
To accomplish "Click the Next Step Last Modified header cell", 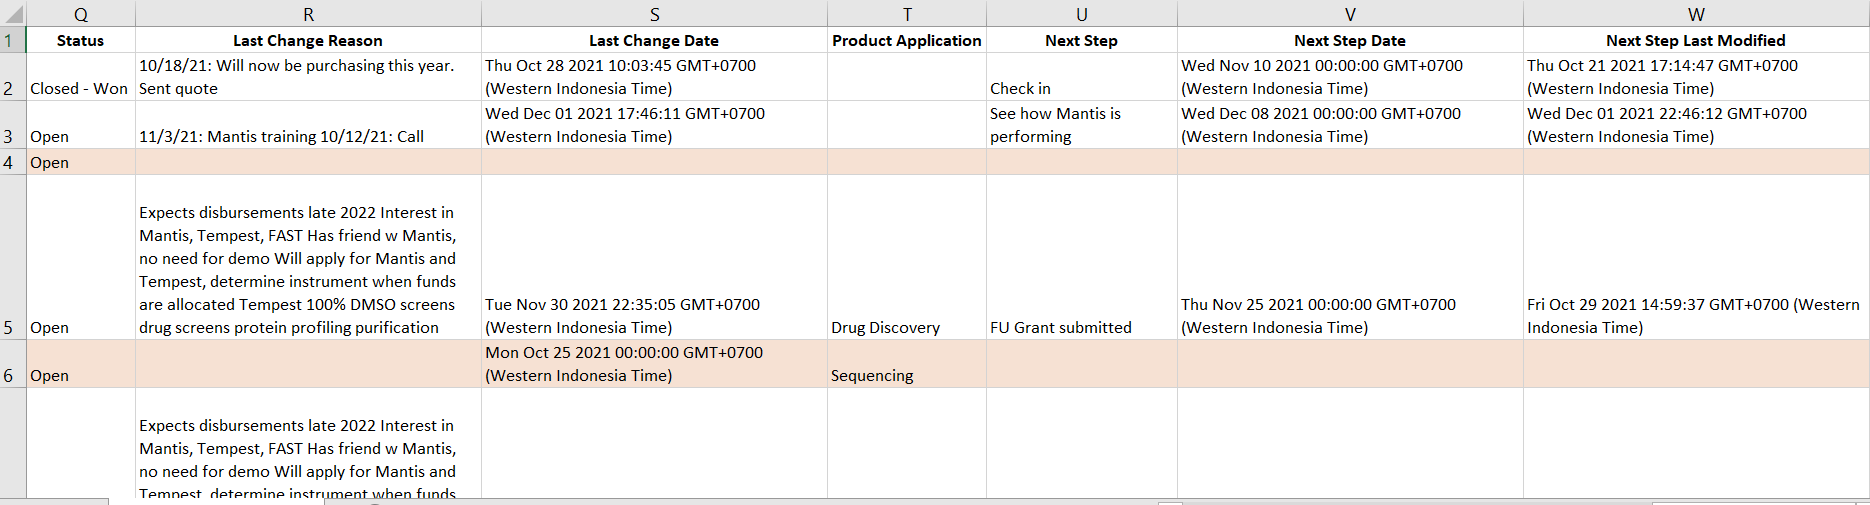I will pos(1696,40).
